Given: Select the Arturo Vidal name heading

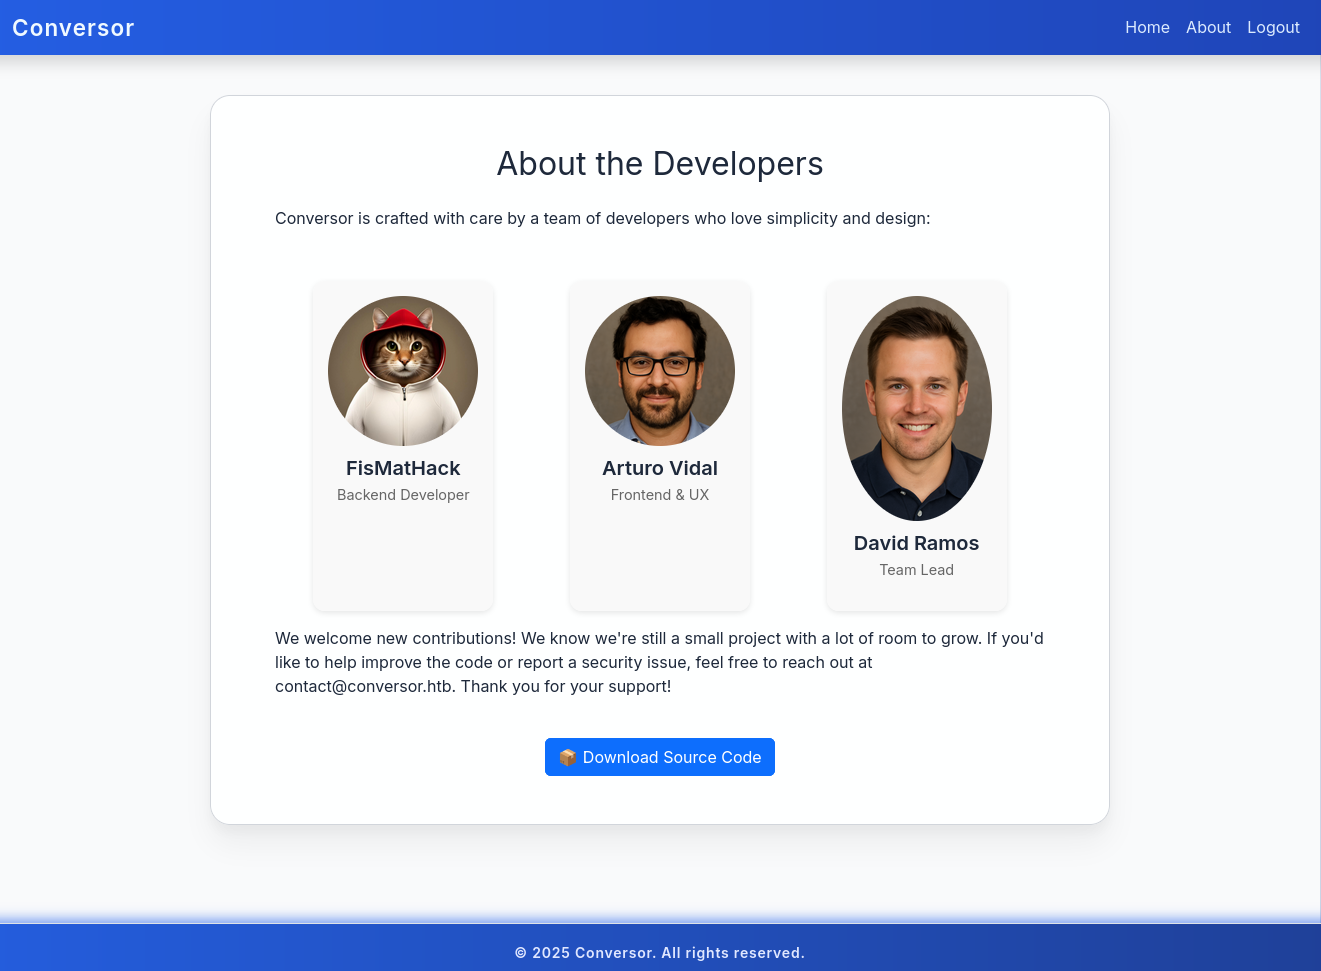Looking at the screenshot, I should tap(660, 468).
